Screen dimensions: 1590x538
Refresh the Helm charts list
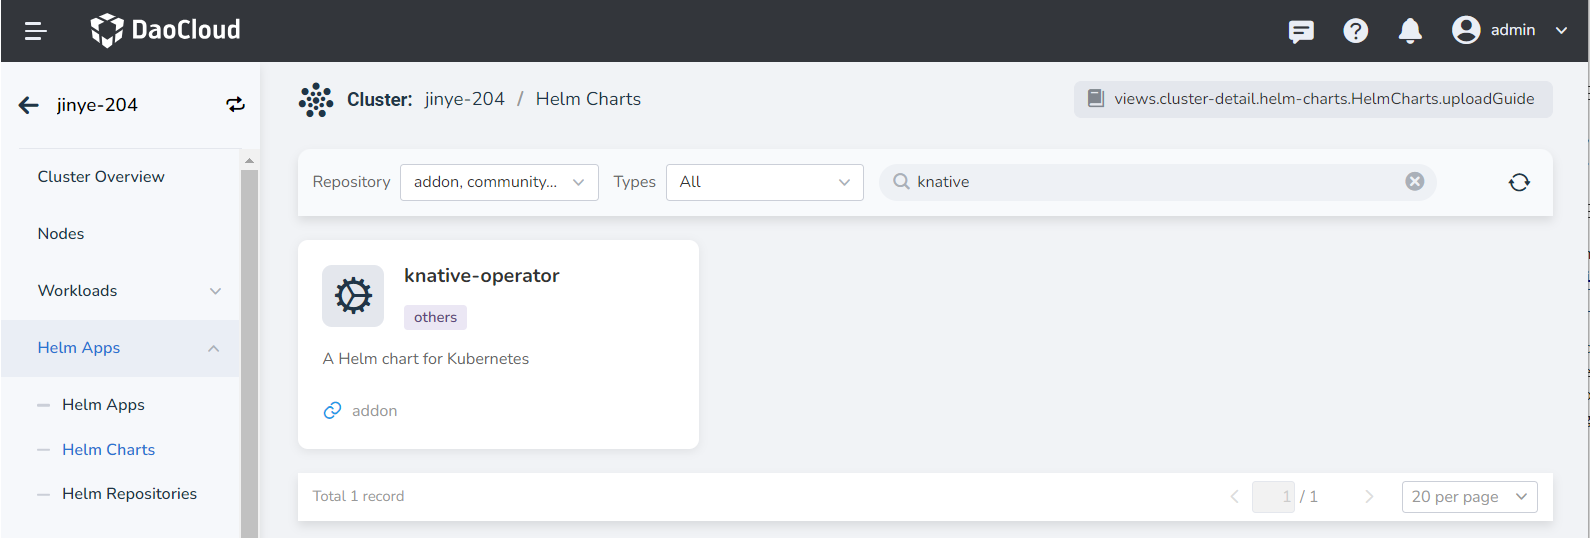[1519, 182]
